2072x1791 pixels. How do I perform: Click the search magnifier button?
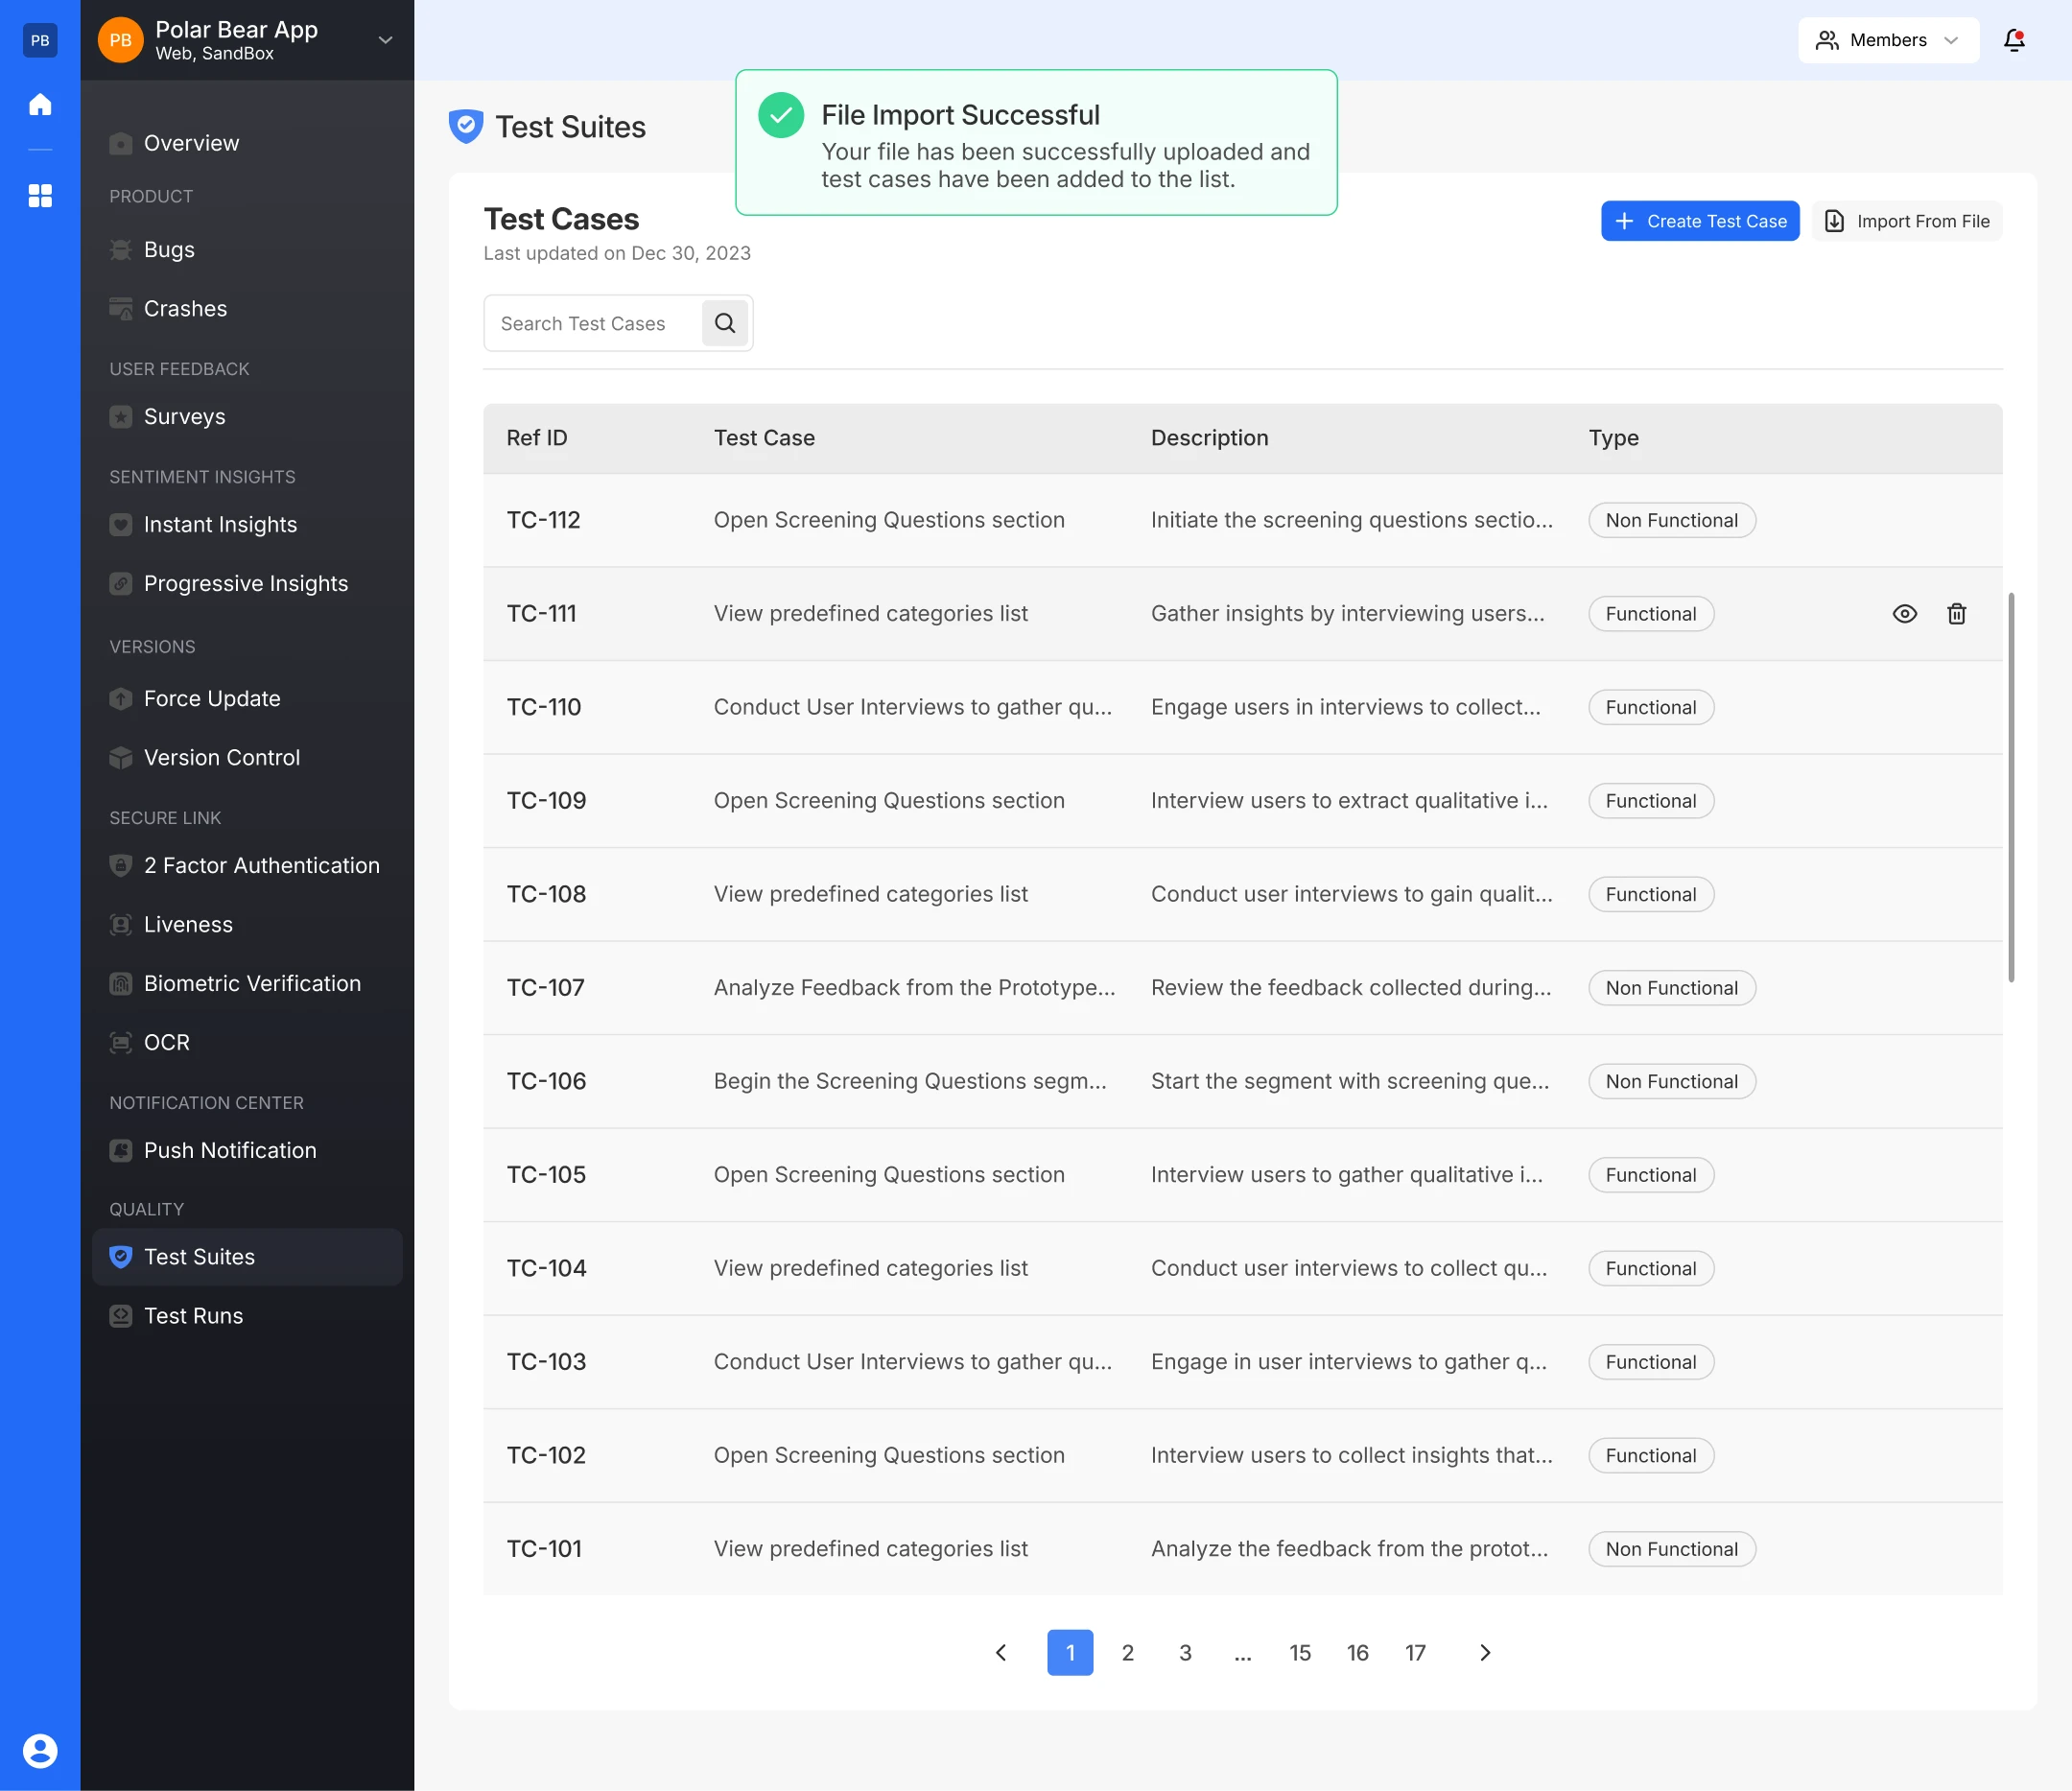pyautogui.click(x=725, y=323)
